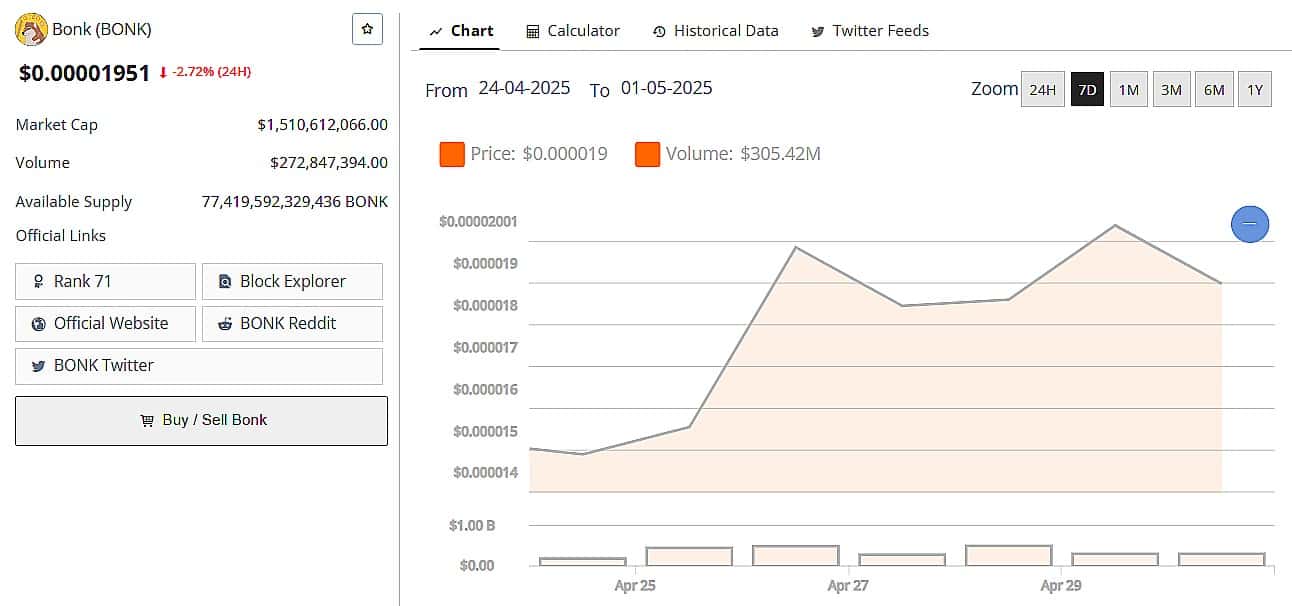
Task: Open the Calculator tab
Action: pos(573,31)
